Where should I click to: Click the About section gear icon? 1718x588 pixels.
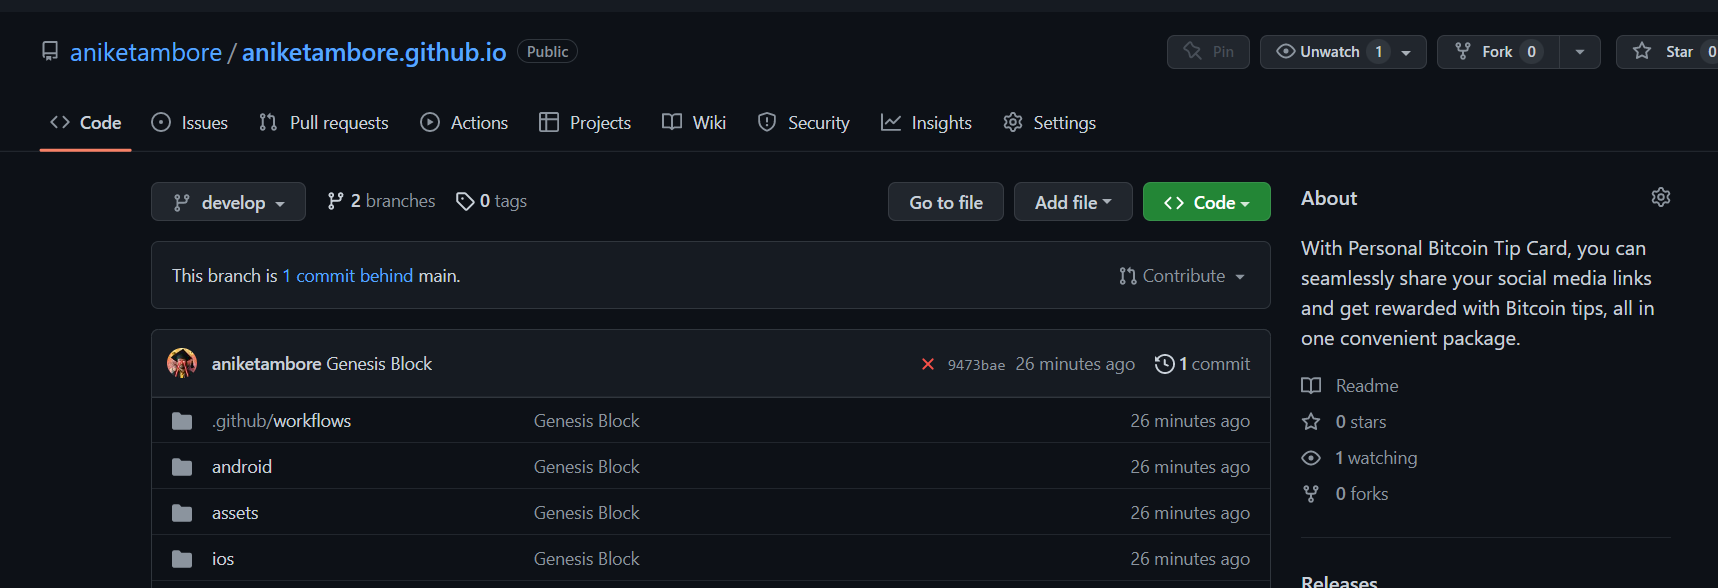point(1660,197)
